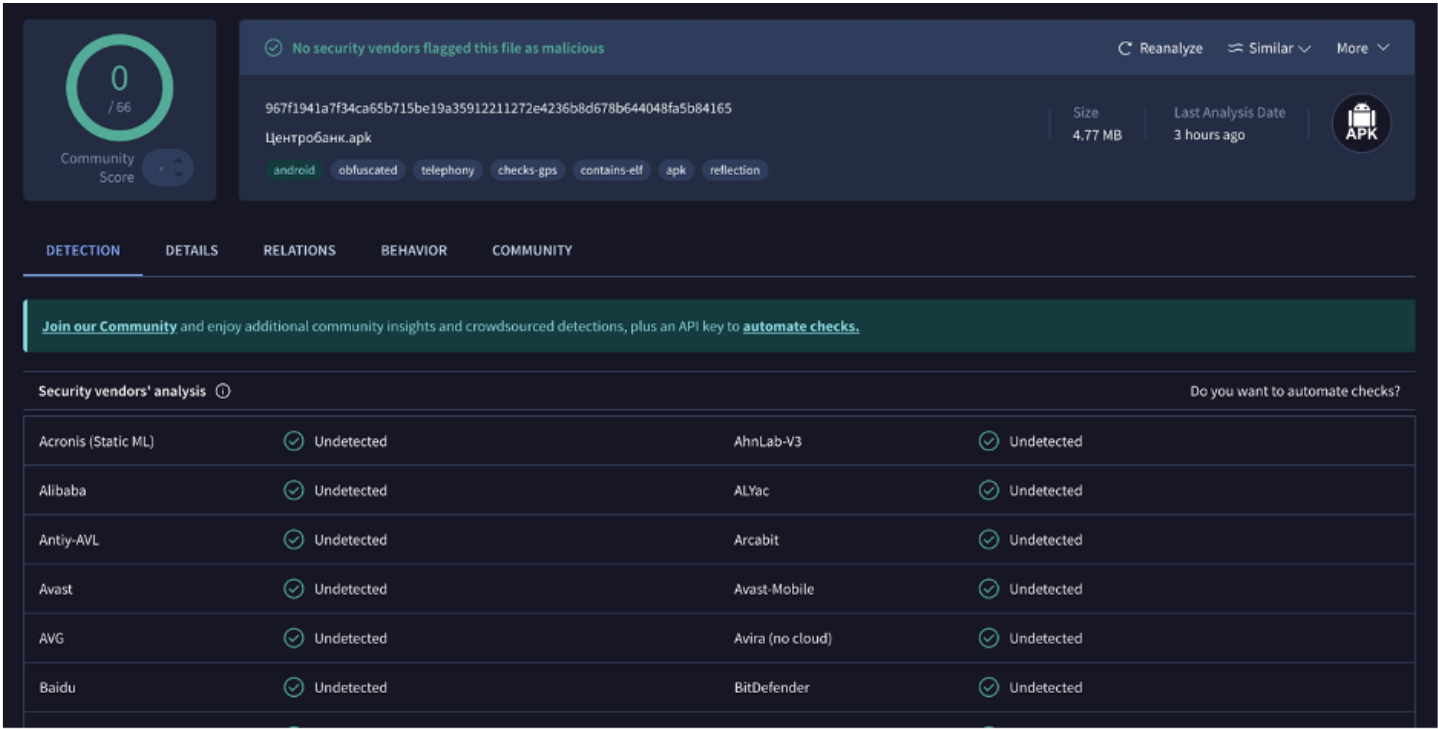Click the Undetected check icon for Baidu

pyautogui.click(x=293, y=687)
